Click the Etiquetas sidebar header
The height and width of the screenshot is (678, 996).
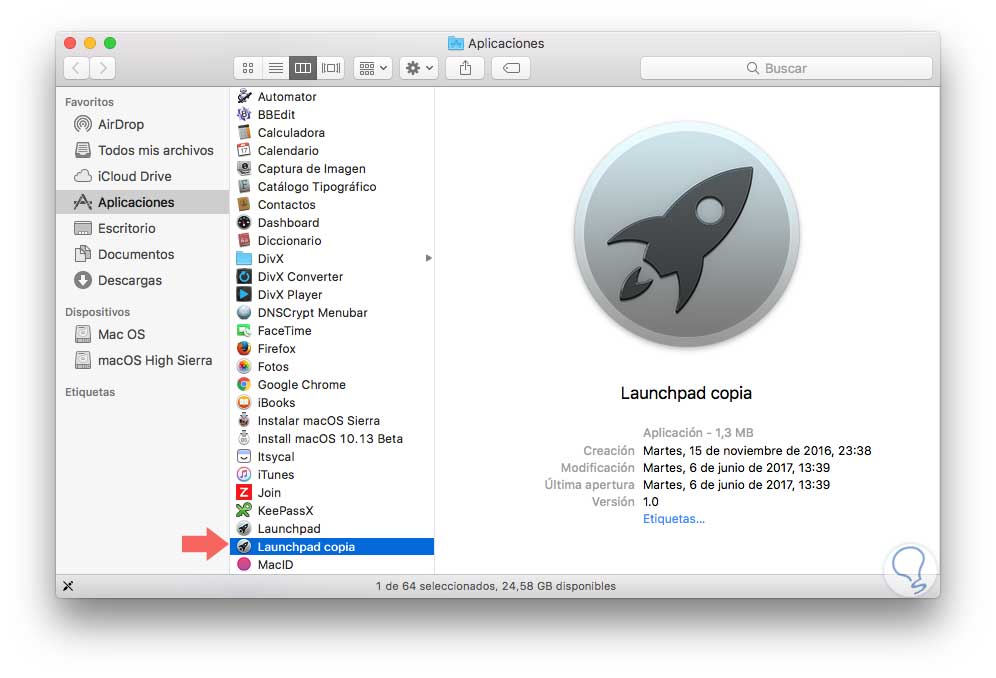point(90,392)
